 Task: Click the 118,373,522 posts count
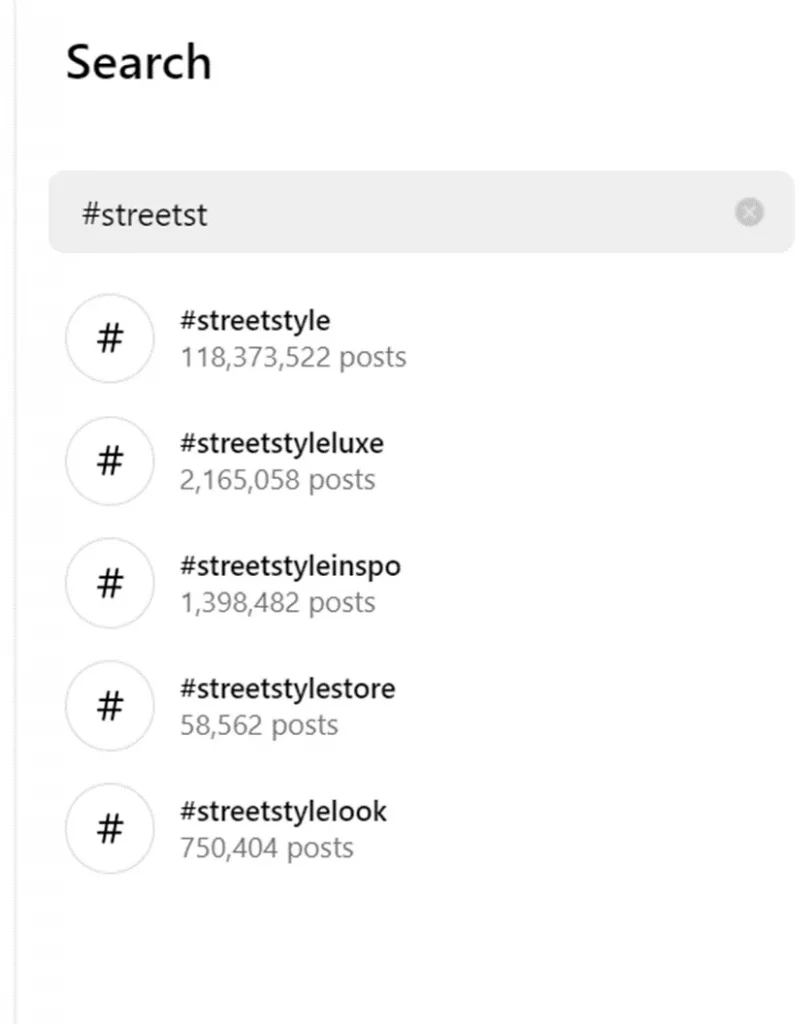point(293,357)
